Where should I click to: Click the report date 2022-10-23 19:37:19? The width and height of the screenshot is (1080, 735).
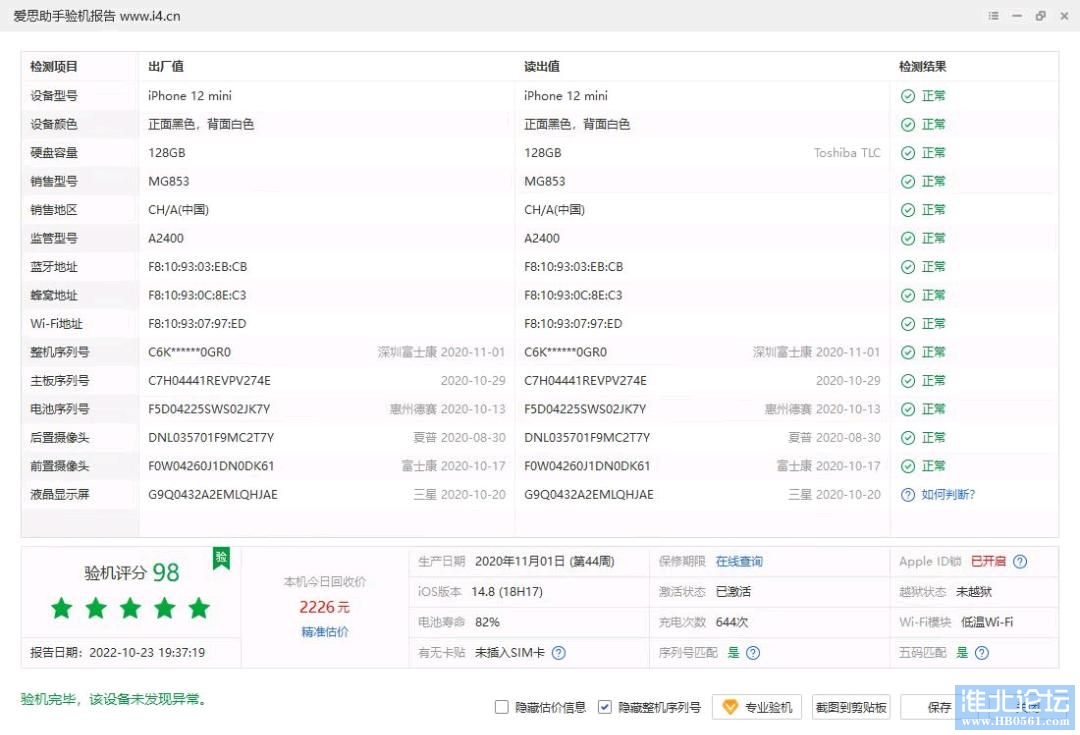pyautogui.click(x=147, y=652)
